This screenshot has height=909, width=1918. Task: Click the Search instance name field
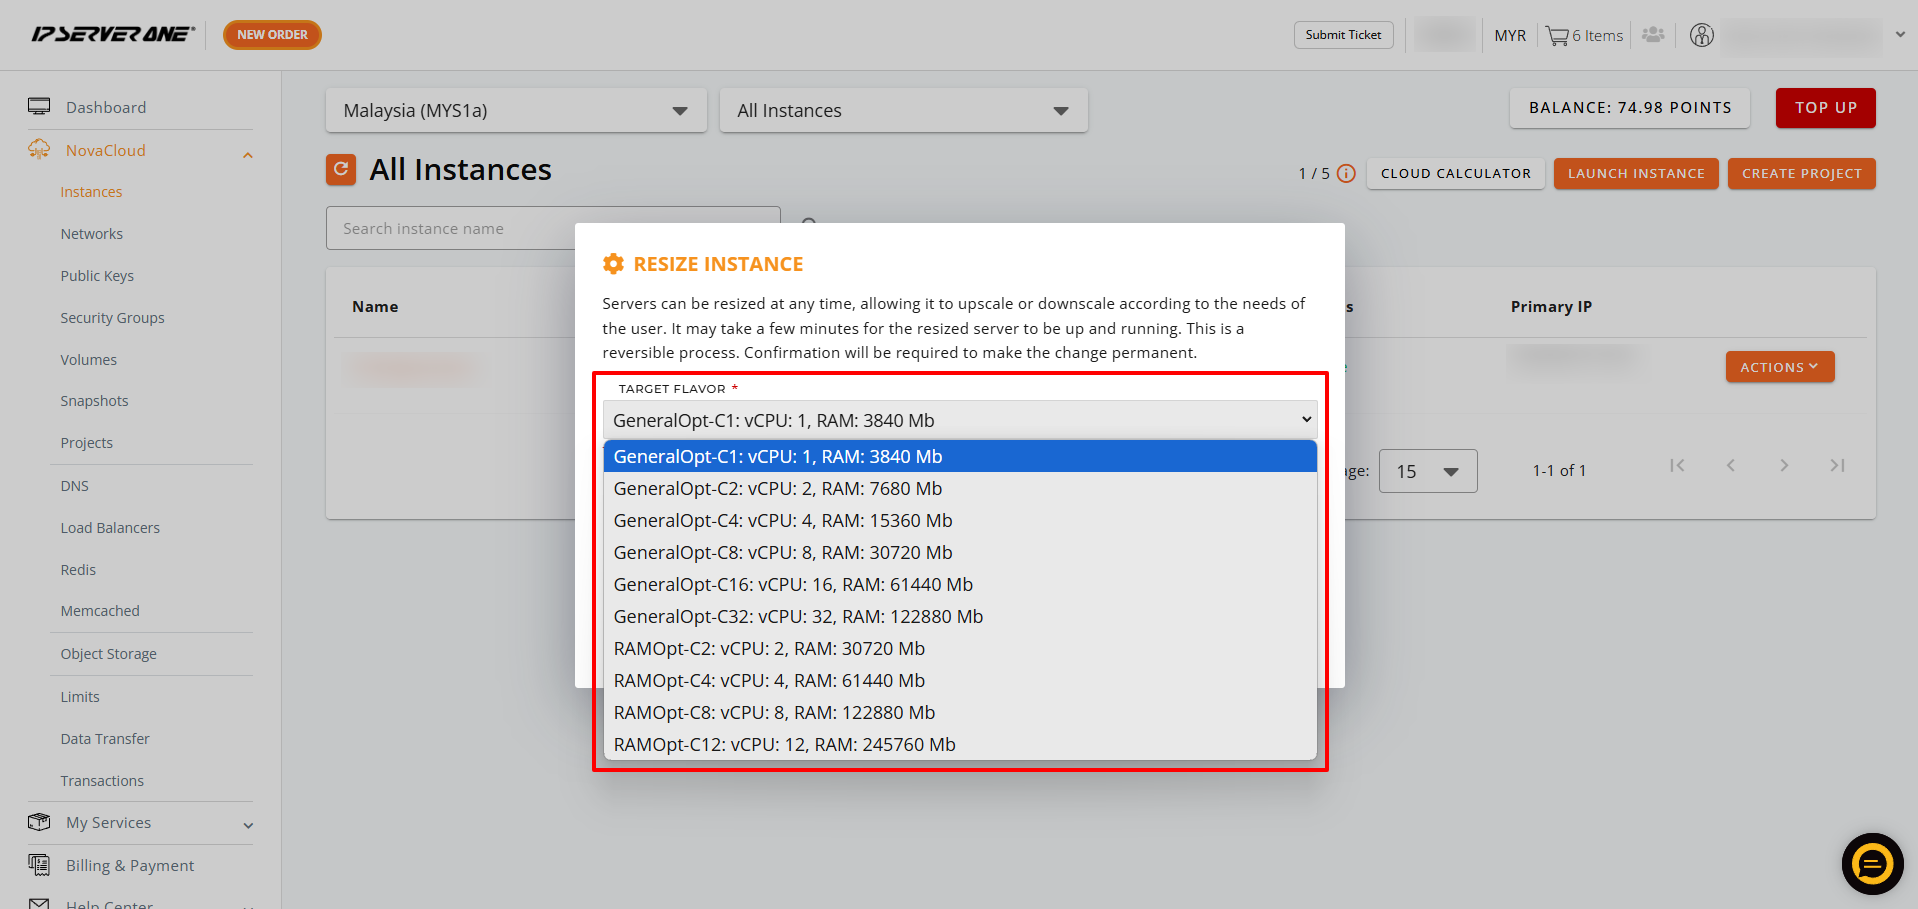pyautogui.click(x=553, y=228)
